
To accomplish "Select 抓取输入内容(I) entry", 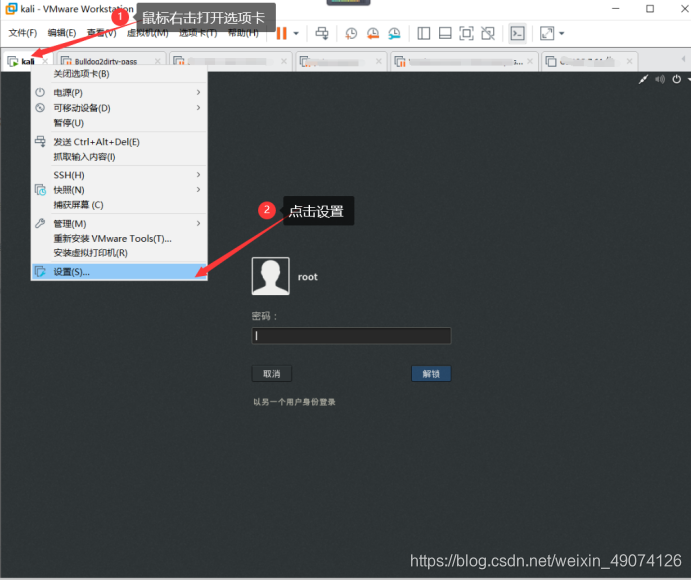I will tap(119, 157).
